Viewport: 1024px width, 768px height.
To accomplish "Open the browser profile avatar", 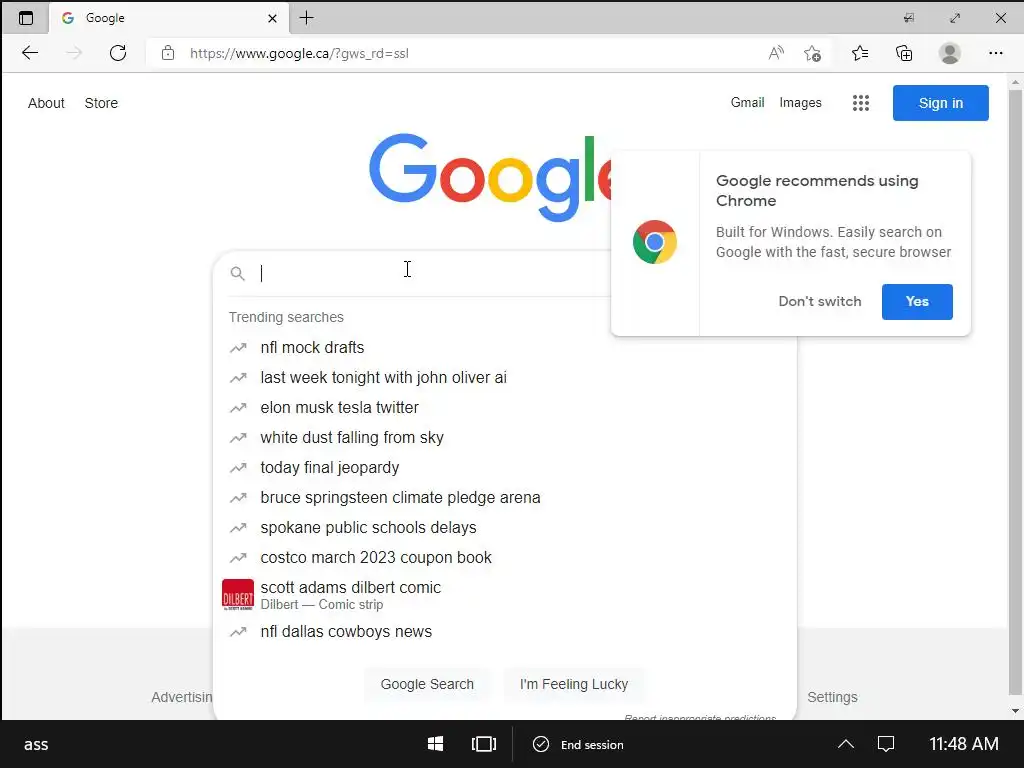I will tap(950, 53).
